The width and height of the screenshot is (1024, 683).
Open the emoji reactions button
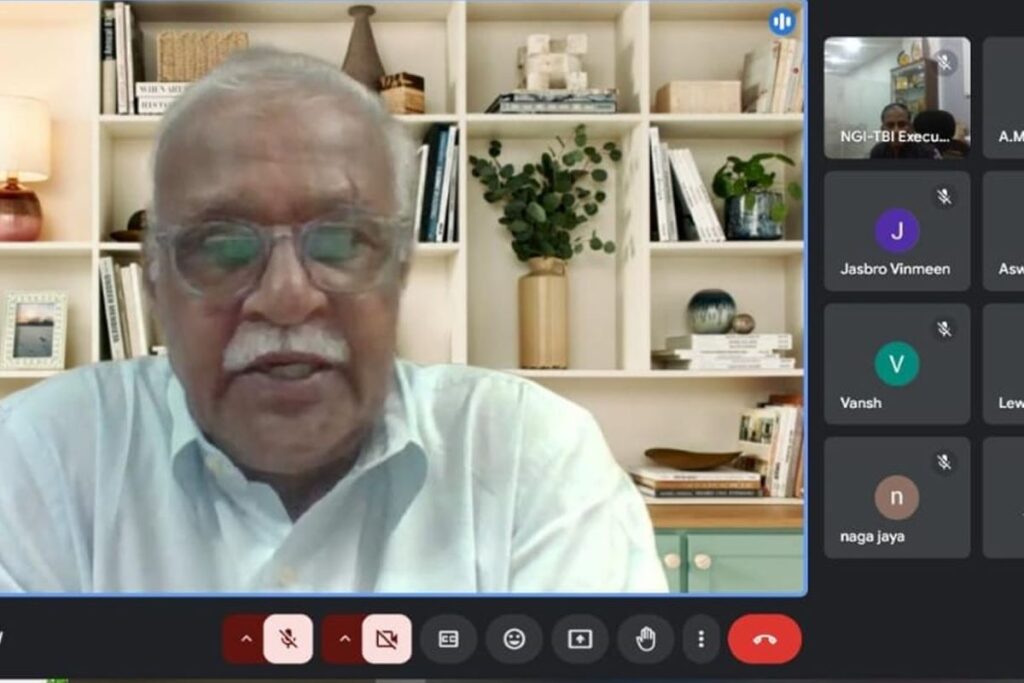[514, 639]
